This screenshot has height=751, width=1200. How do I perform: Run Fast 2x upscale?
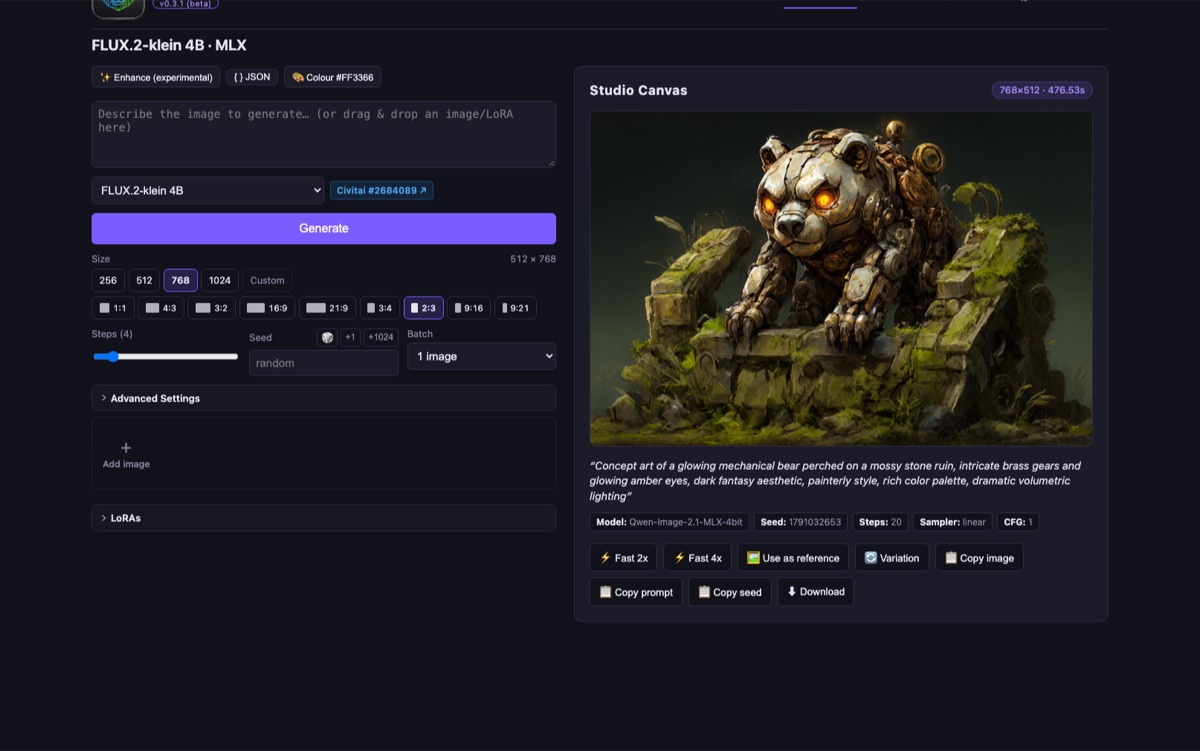[x=623, y=558]
